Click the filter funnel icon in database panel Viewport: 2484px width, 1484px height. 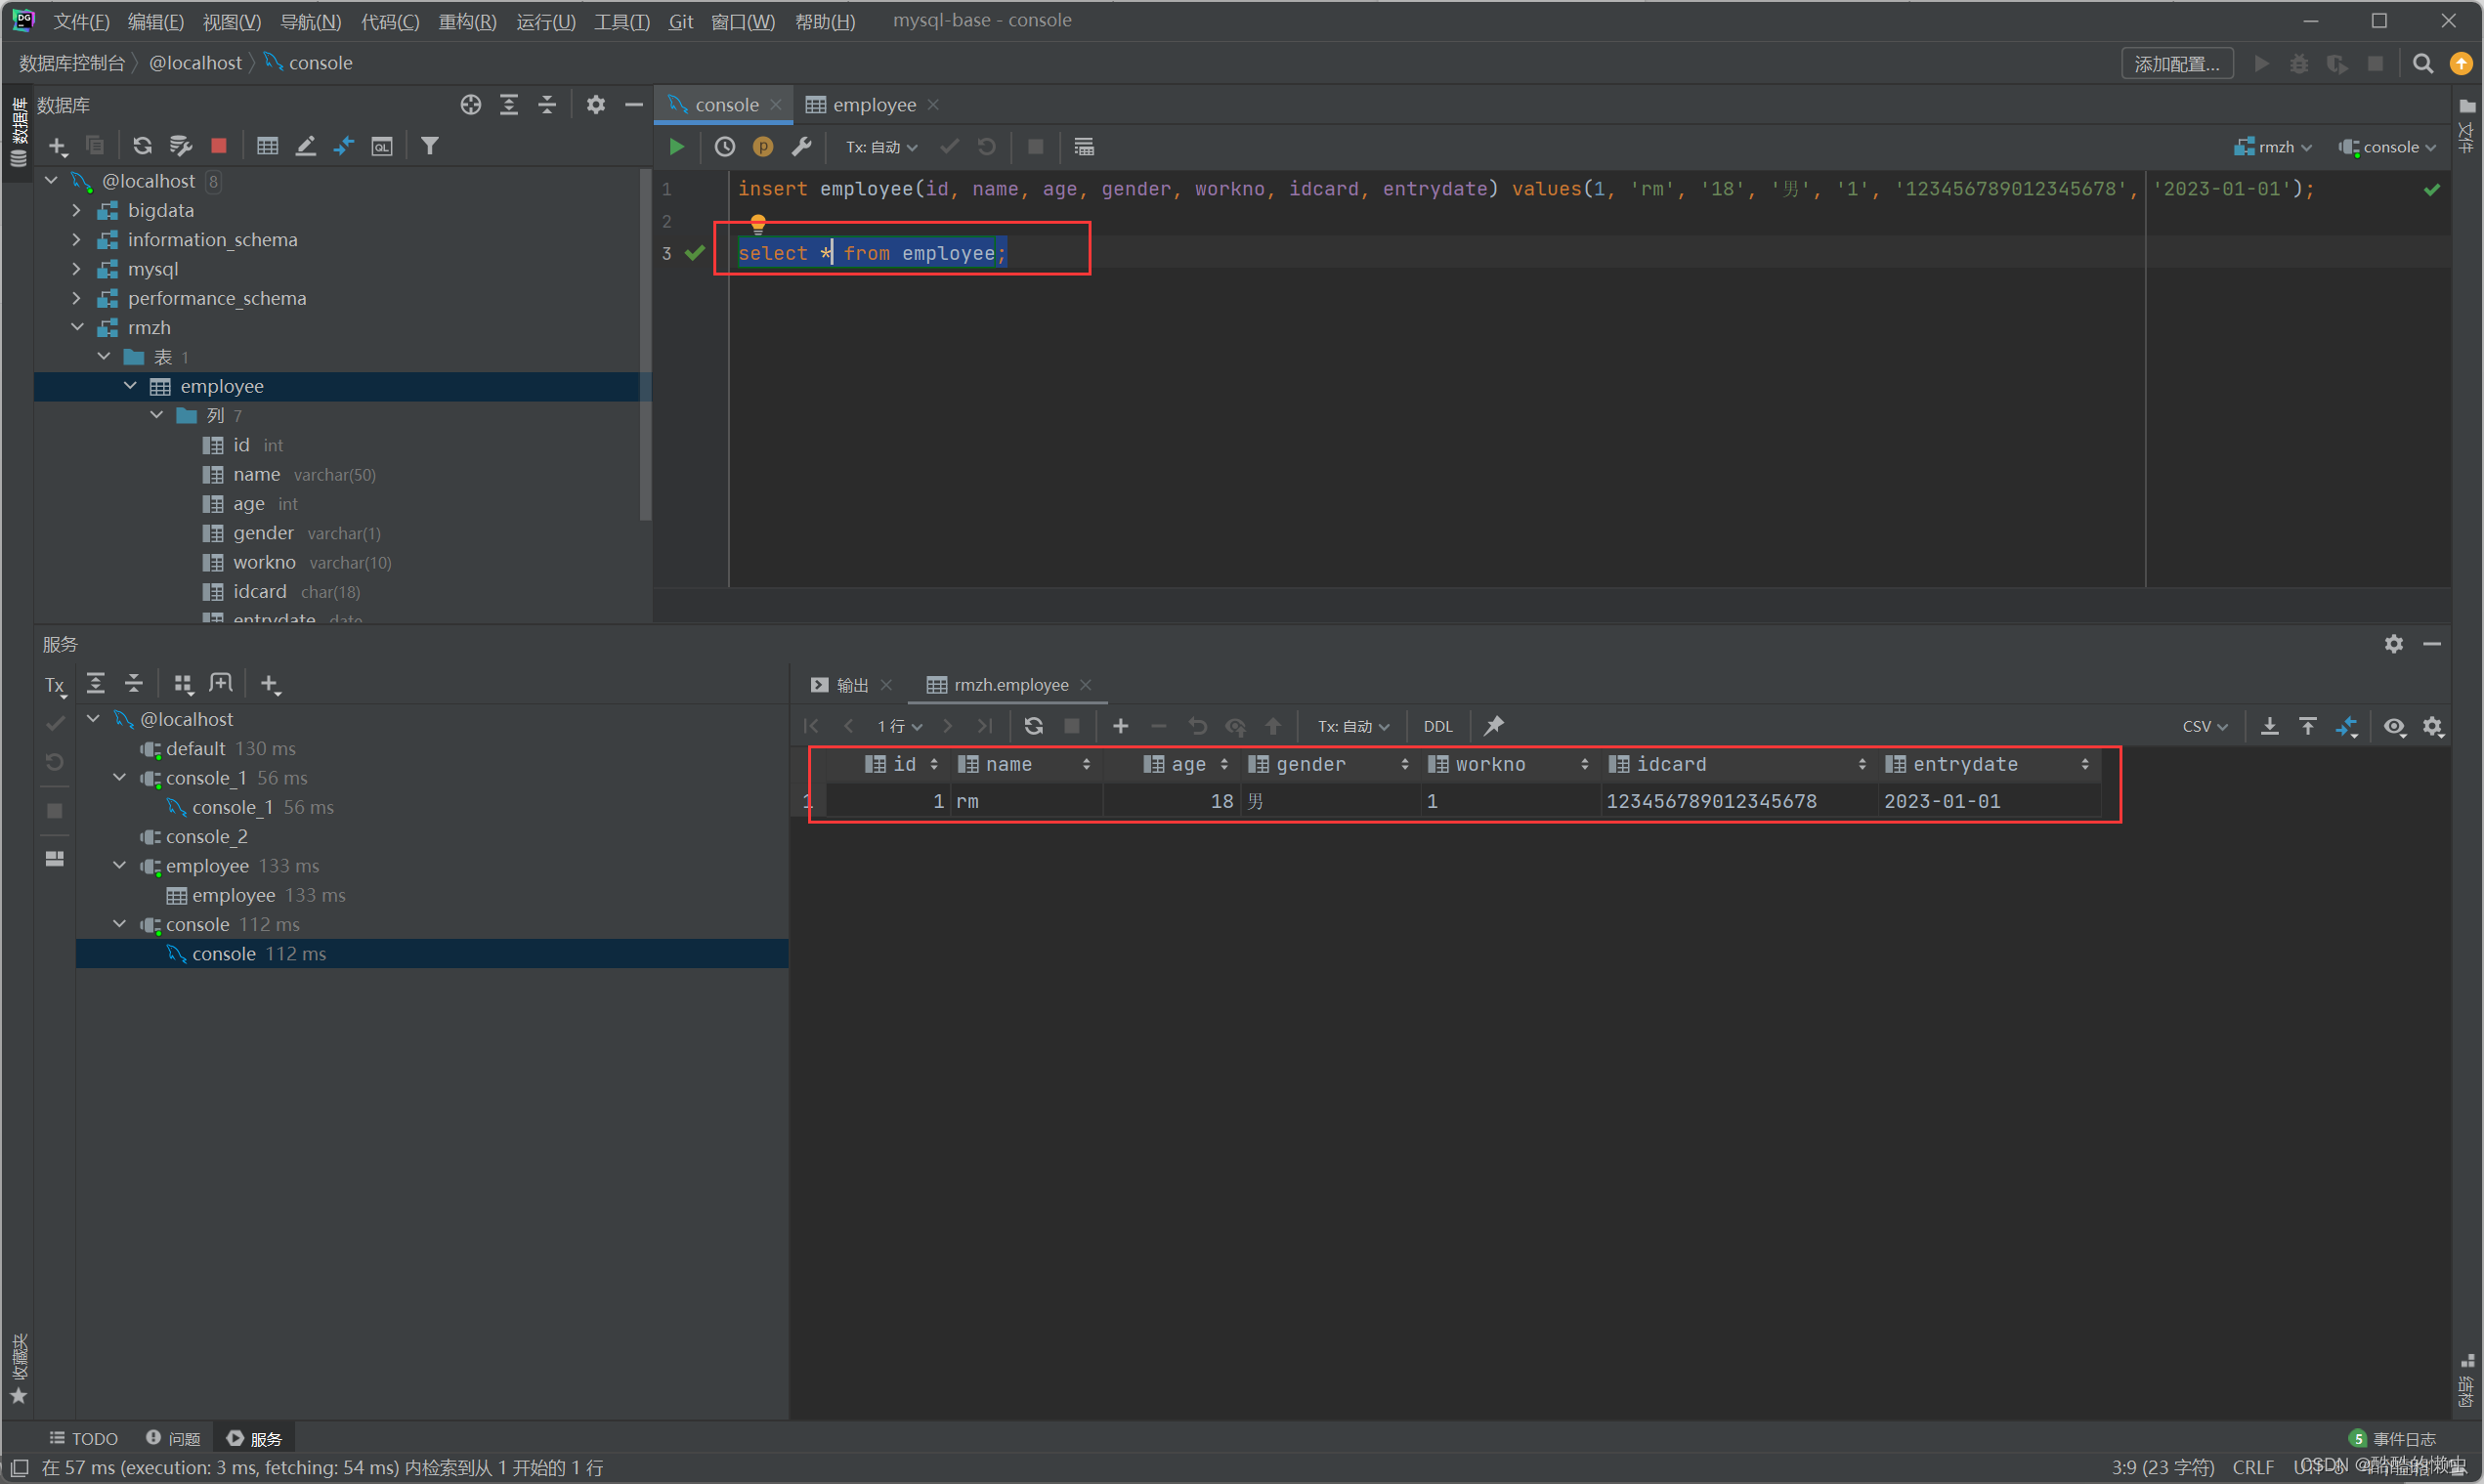coord(430,146)
